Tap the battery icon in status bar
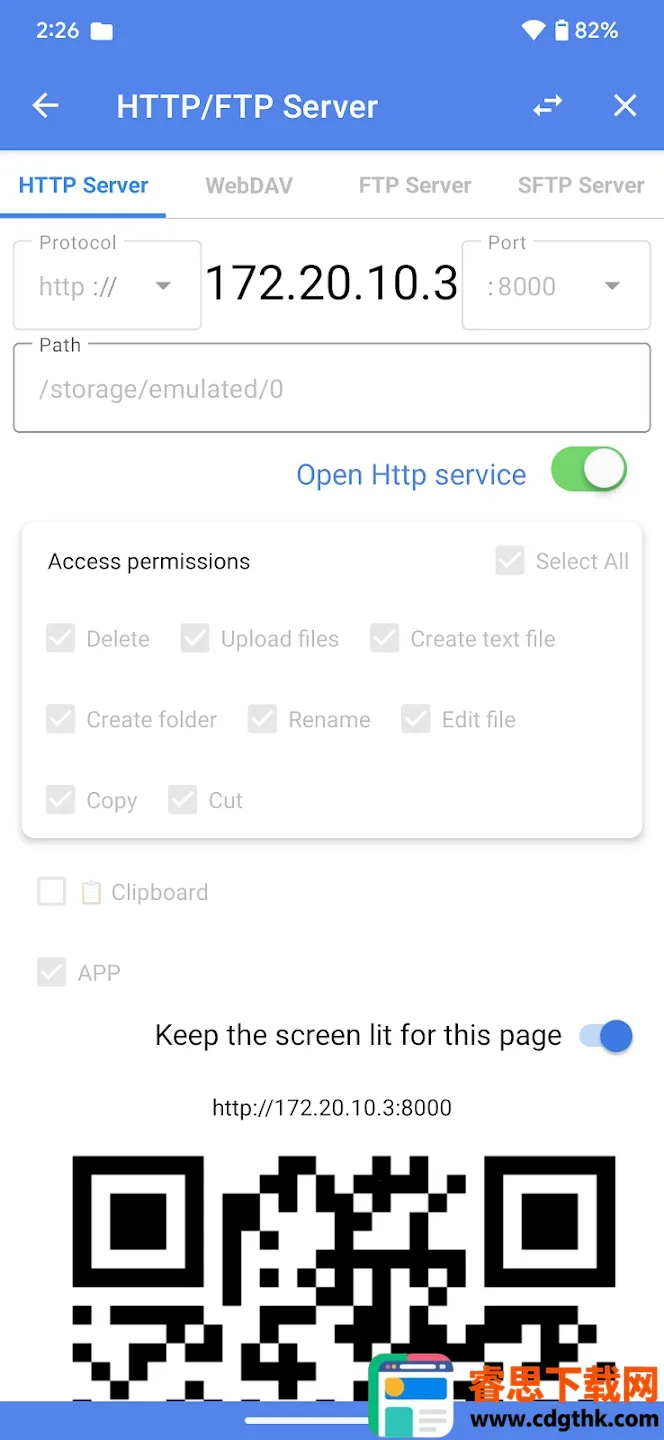The image size is (664, 1440). click(561, 31)
